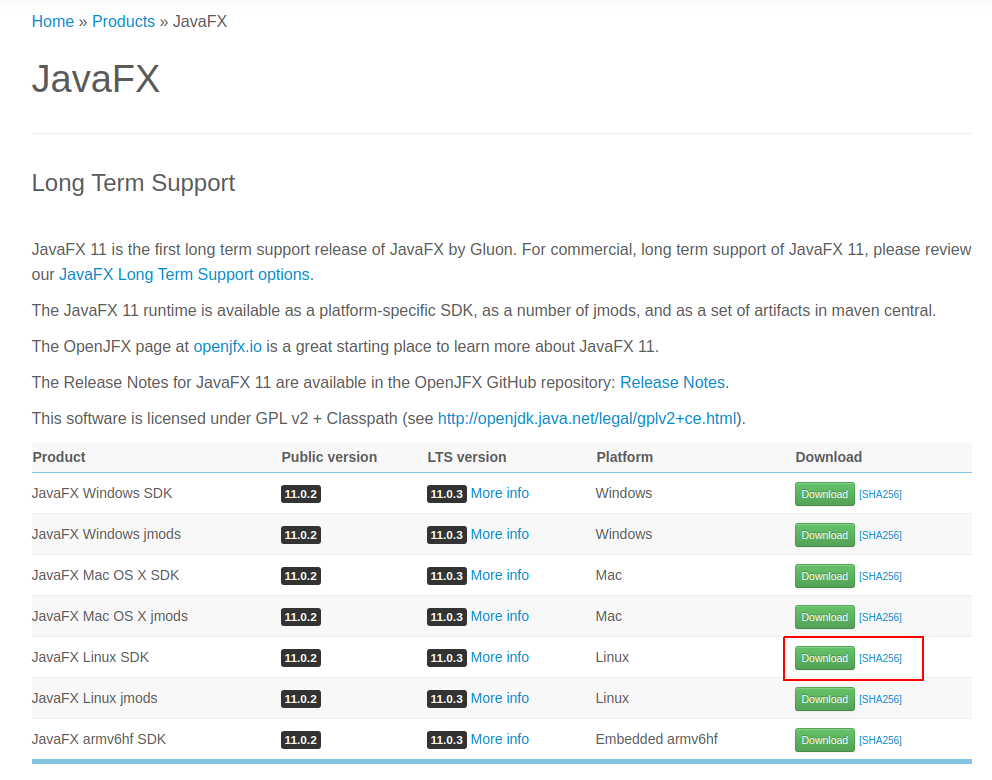
Task: Open SHA256 link for Linux SDK
Action: [880, 659]
